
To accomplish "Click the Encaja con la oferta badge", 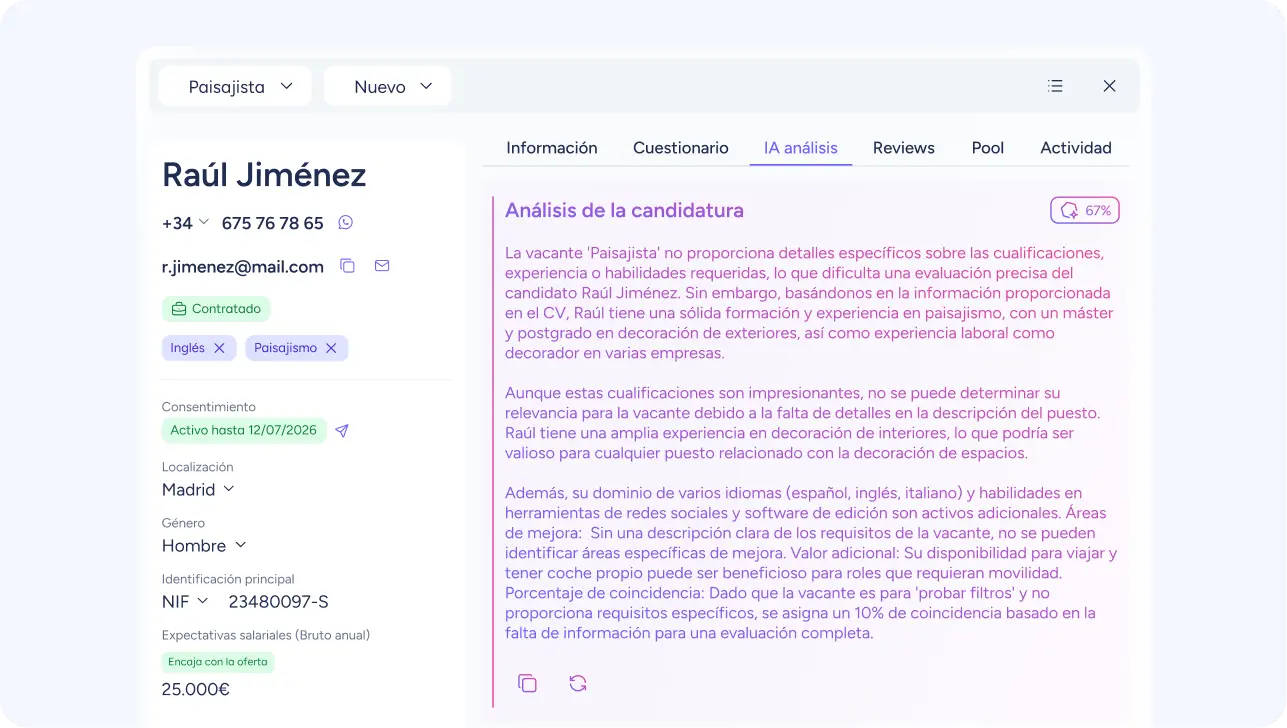I will (x=217, y=662).
